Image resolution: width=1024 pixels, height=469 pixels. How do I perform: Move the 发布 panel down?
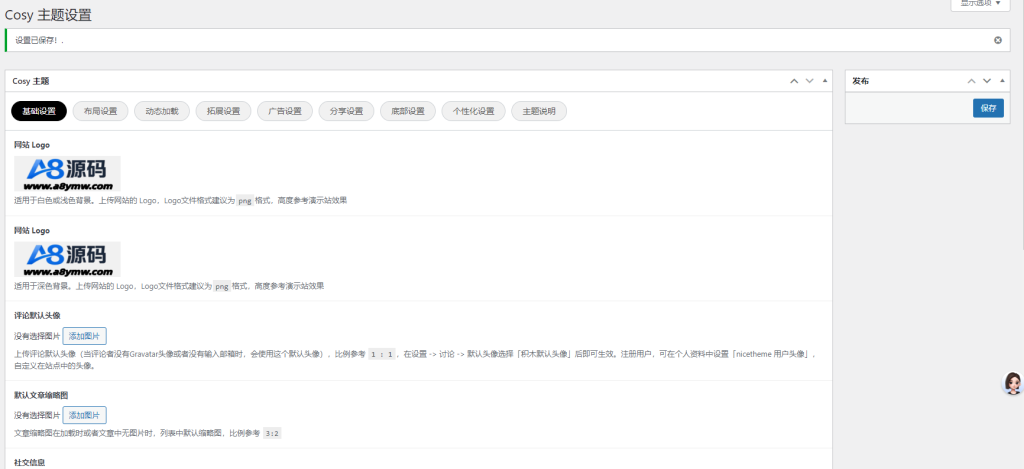(x=987, y=81)
